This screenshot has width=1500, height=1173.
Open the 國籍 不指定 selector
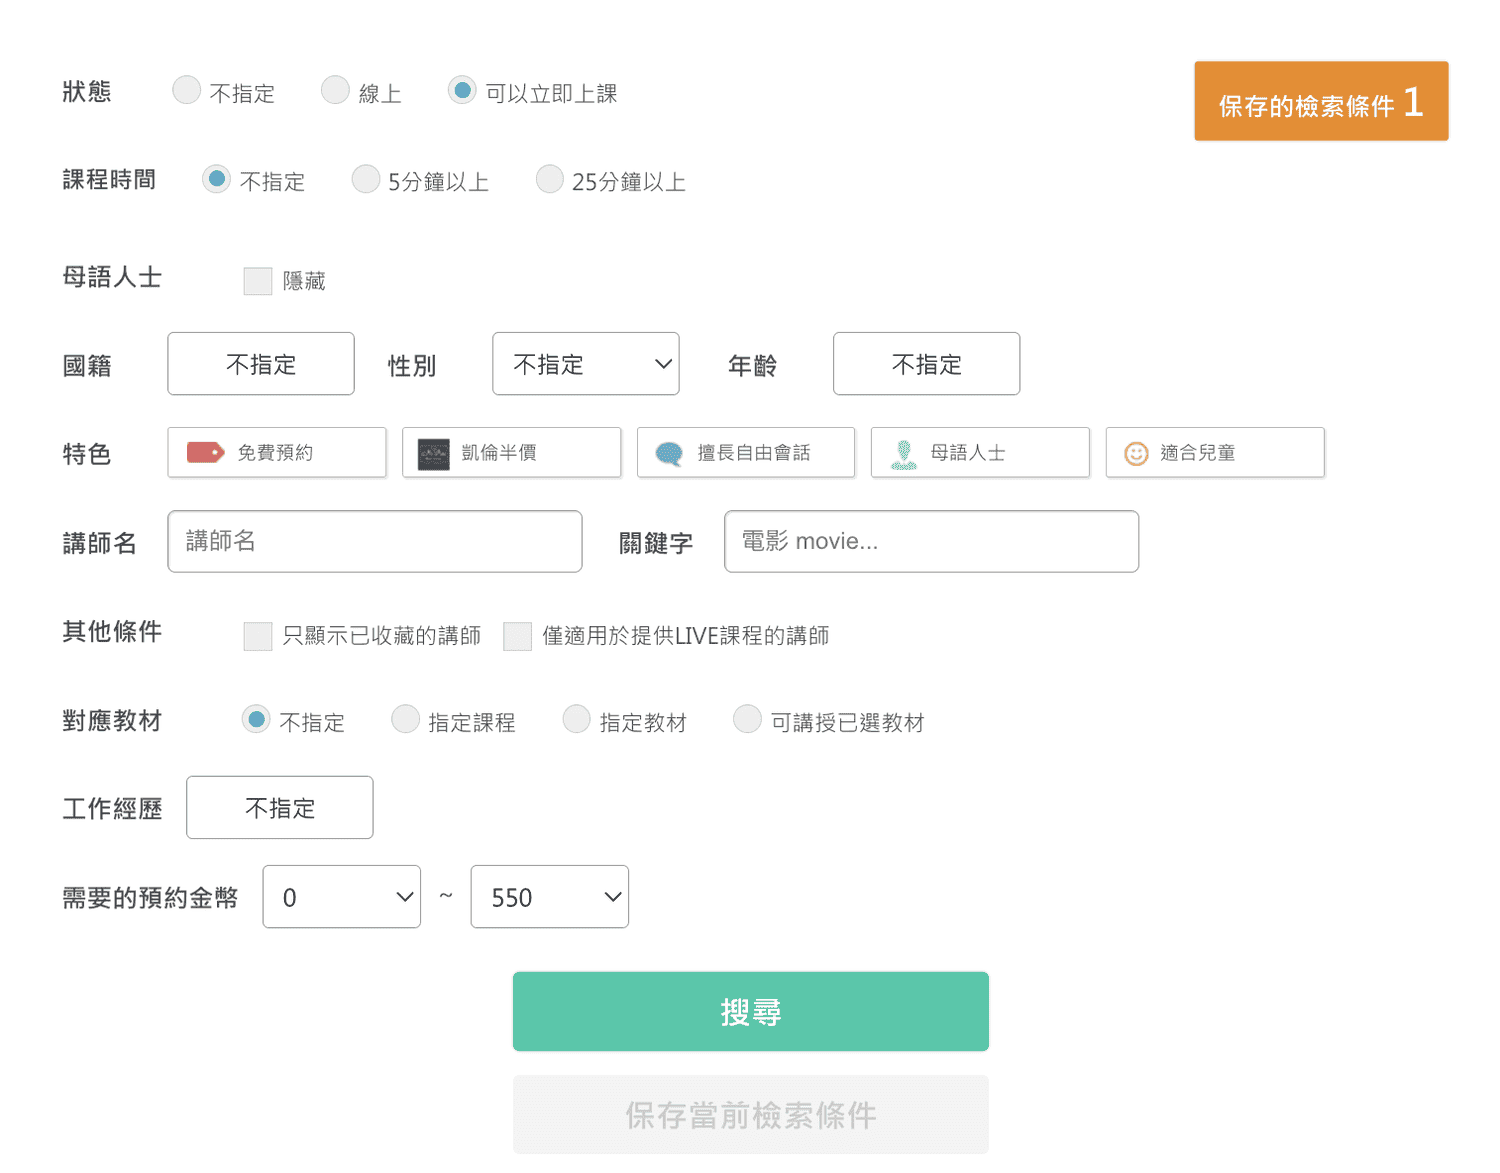click(261, 364)
